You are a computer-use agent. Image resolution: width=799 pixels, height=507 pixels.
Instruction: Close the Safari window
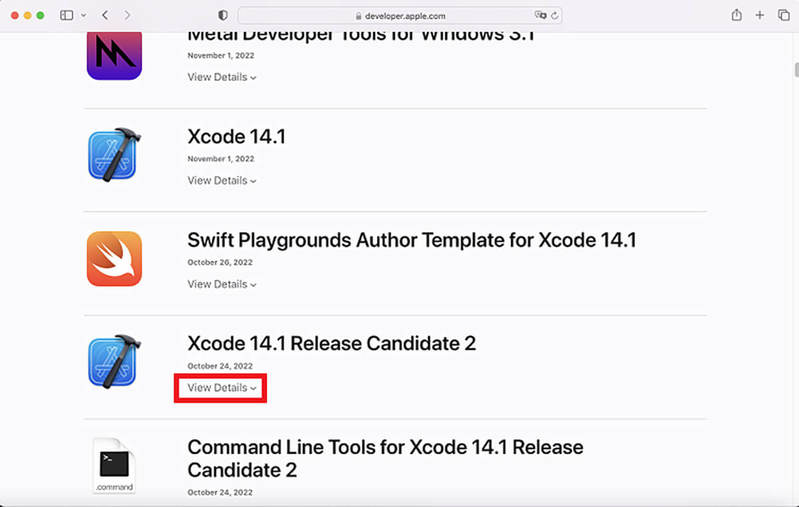point(15,15)
